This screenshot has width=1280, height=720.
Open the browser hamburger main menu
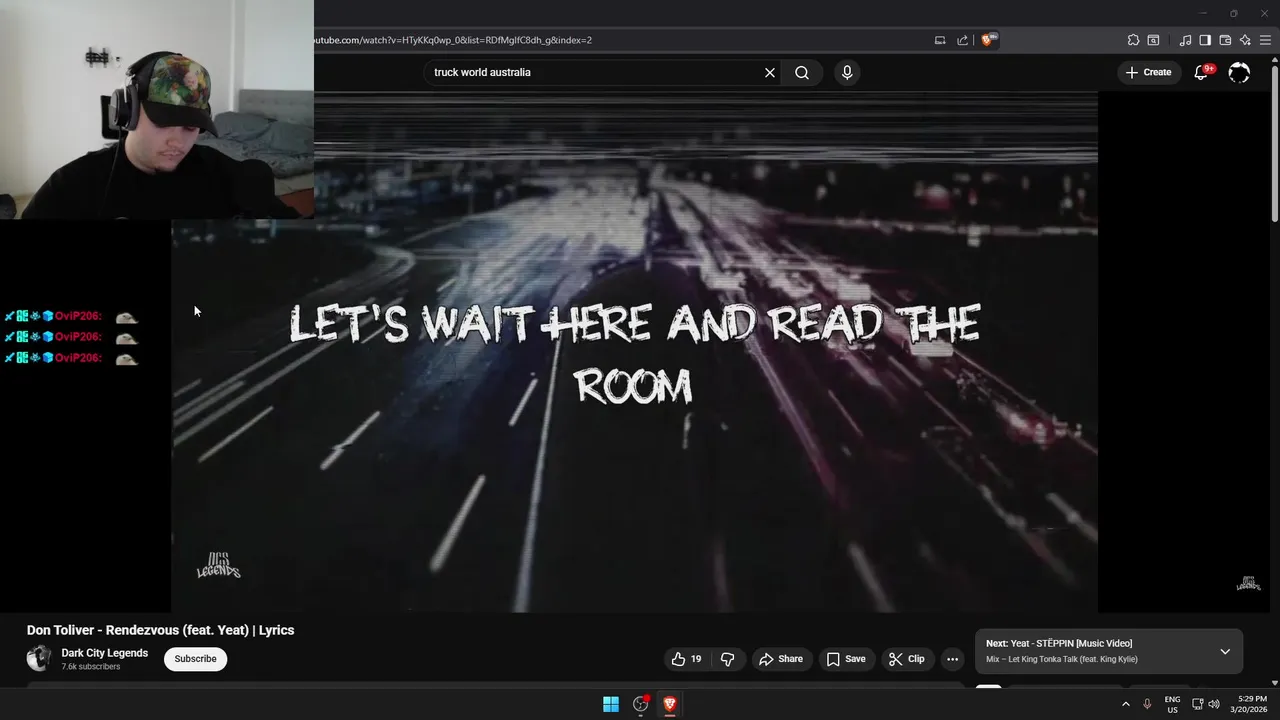tap(1265, 40)
